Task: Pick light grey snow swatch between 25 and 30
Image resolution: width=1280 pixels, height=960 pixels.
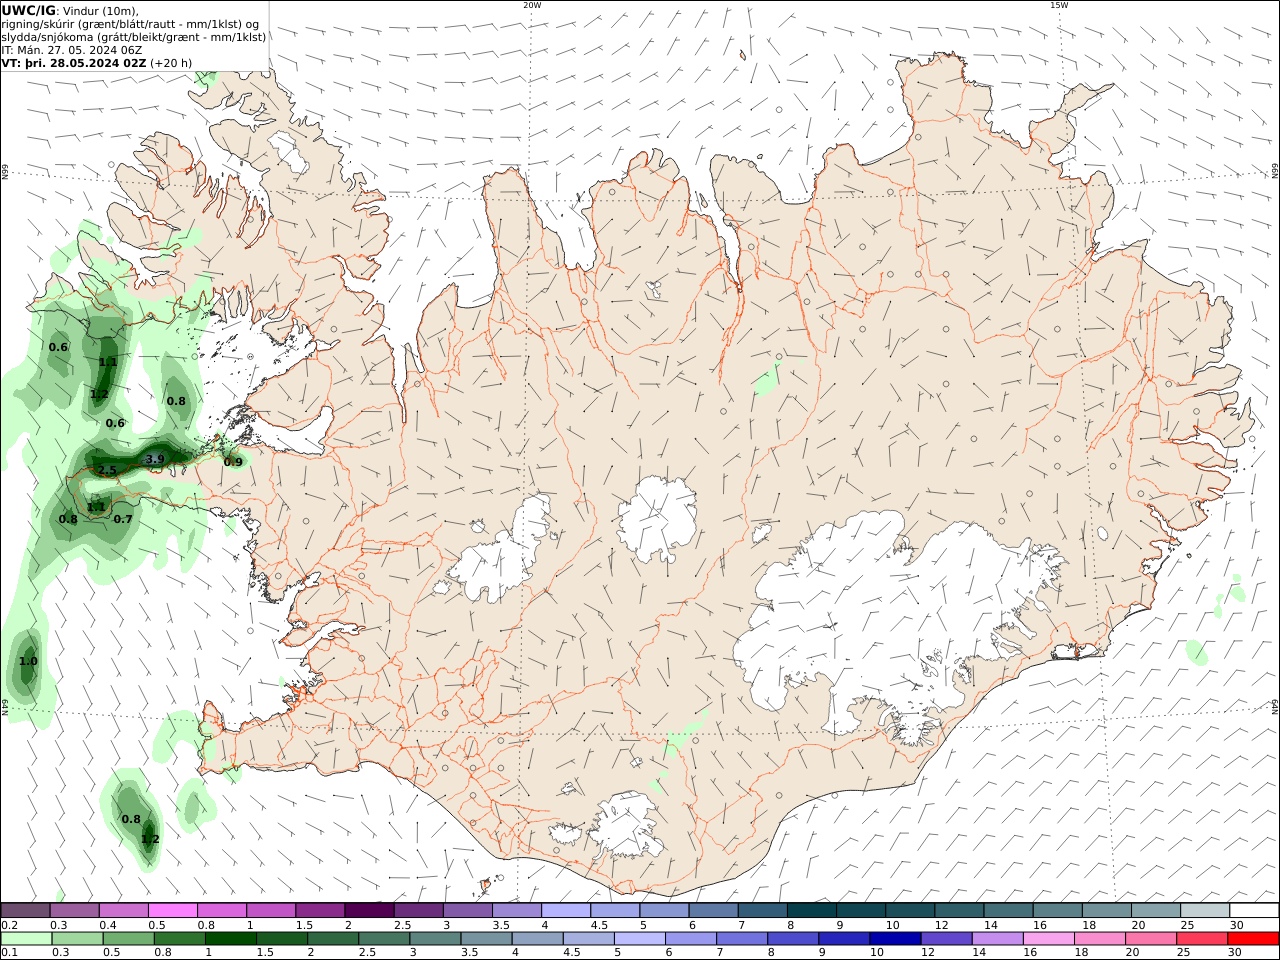Action: pos(1203,910)
